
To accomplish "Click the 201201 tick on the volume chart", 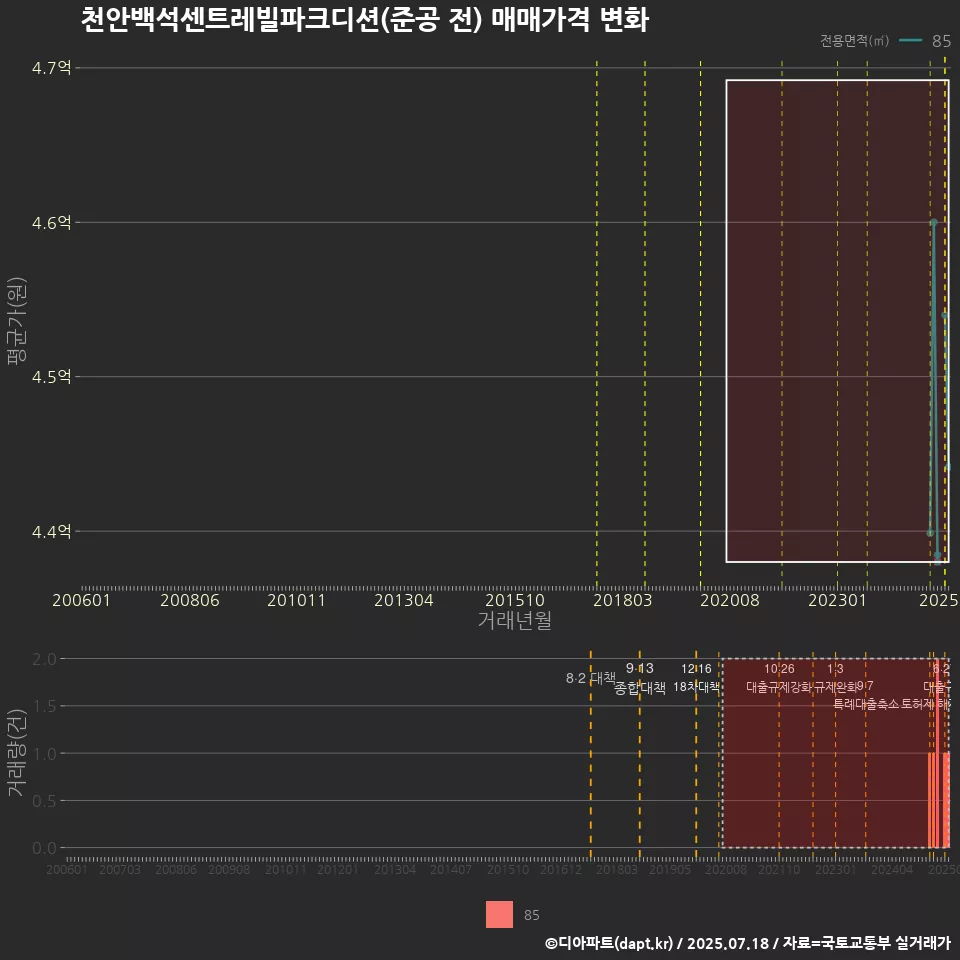I will point(338,869).
